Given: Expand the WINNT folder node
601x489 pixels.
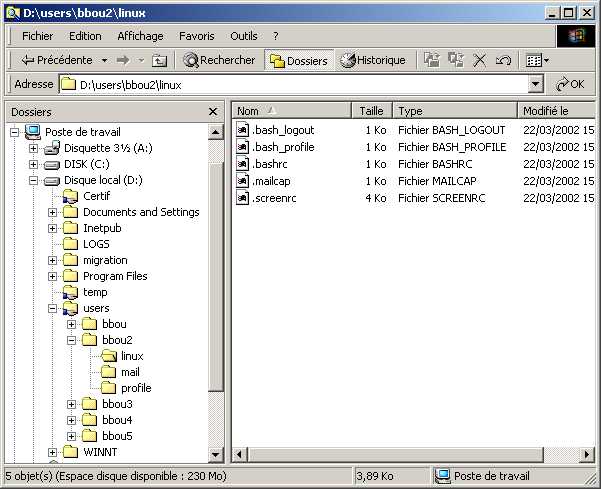Looking at the screenshot, I should [x=53, y=452].
